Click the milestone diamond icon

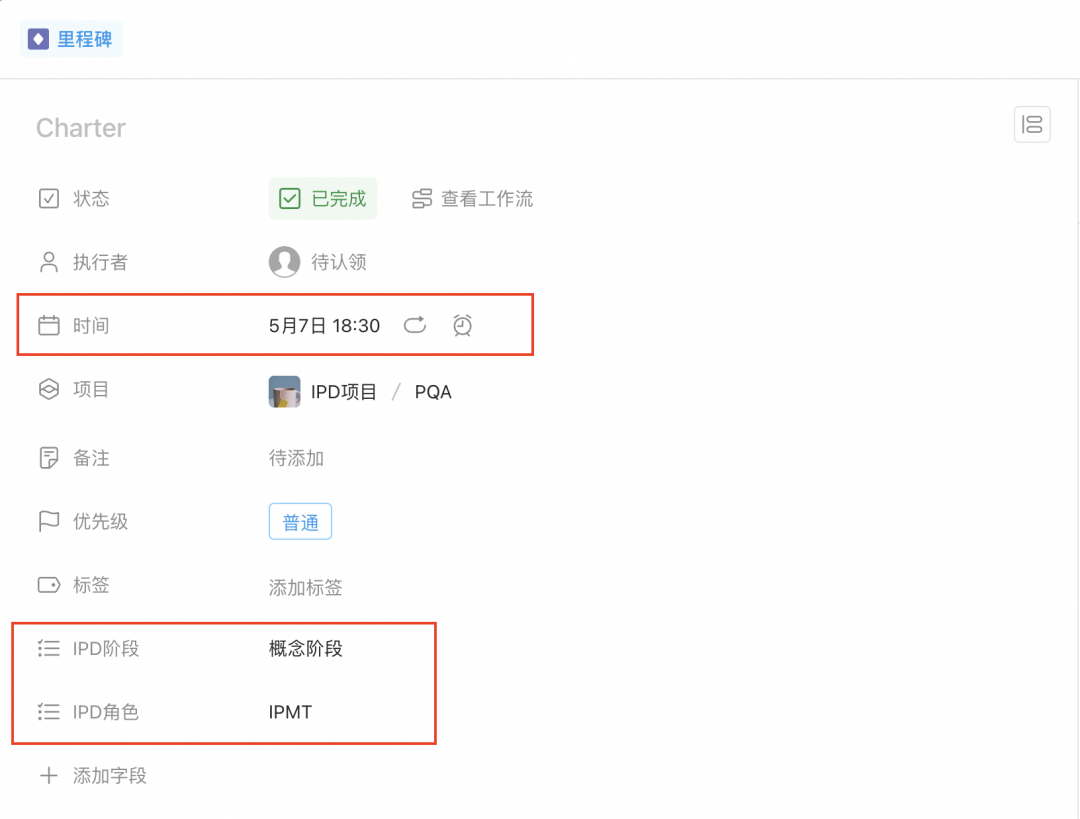click(x=38, y=40)
